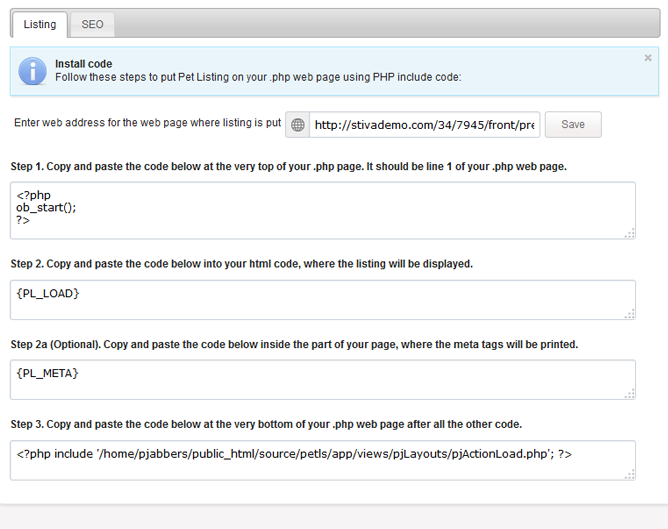Click the Step 1 instruction text
The image size is (668, 529).
(x=288, y=167)
